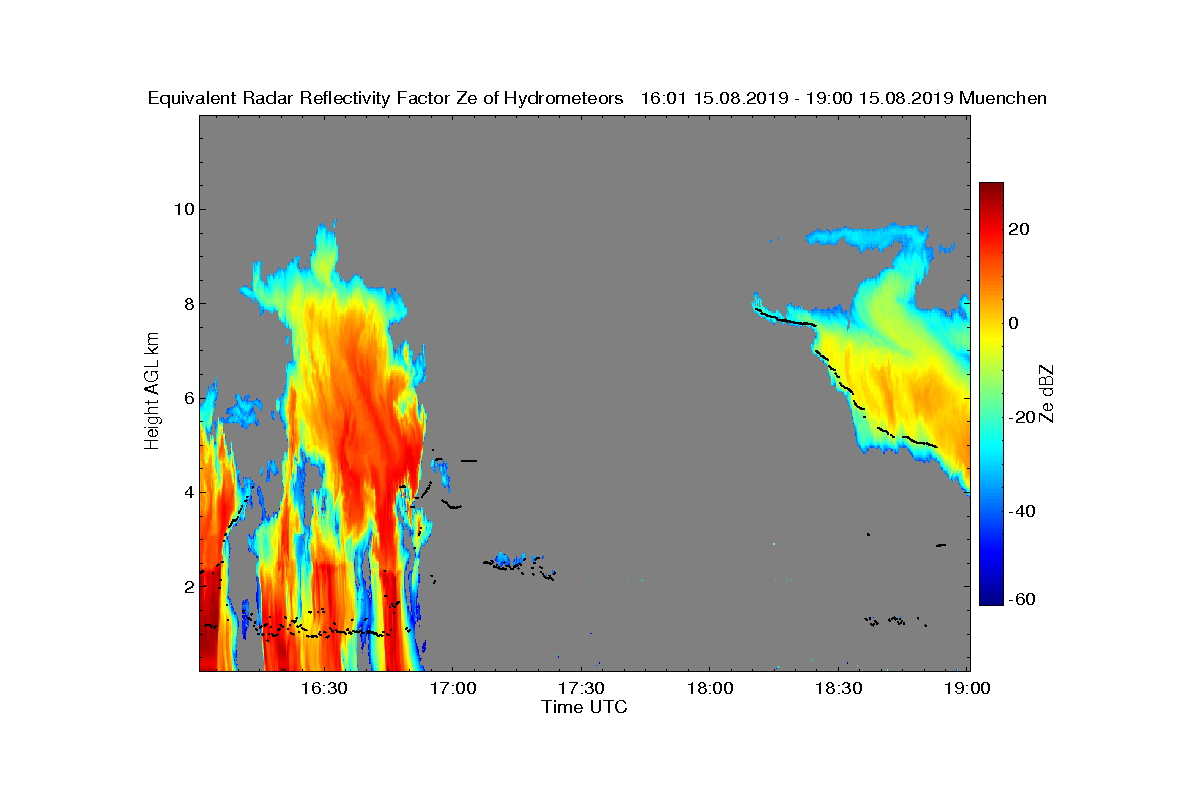Click the 17:30 time tick label
Image resolution: width=1200 pixels, height=800 pixels.
[581, 689]
